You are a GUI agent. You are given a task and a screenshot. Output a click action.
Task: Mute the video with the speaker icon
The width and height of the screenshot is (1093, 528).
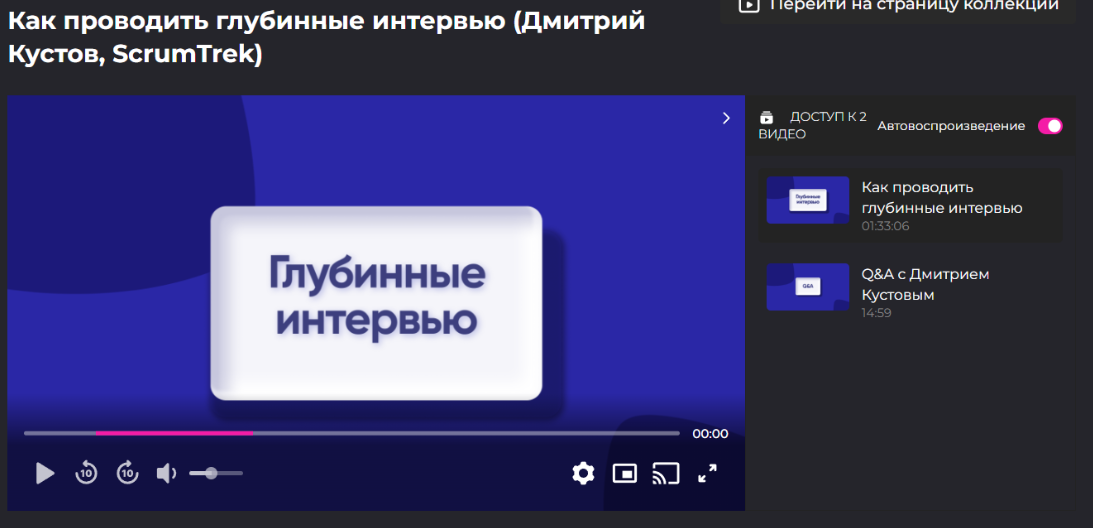[166, 473]
